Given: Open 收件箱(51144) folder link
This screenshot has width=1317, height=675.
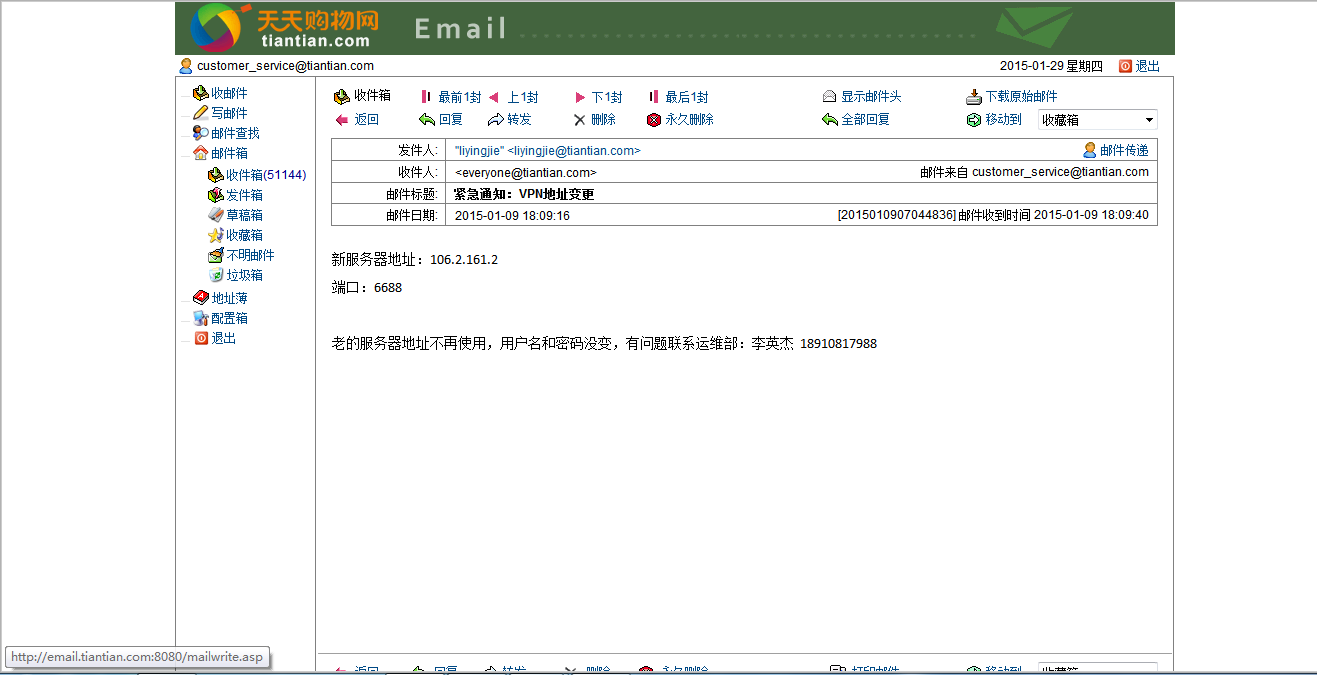Looking at the screenshot, I should [x=266, y=175].
